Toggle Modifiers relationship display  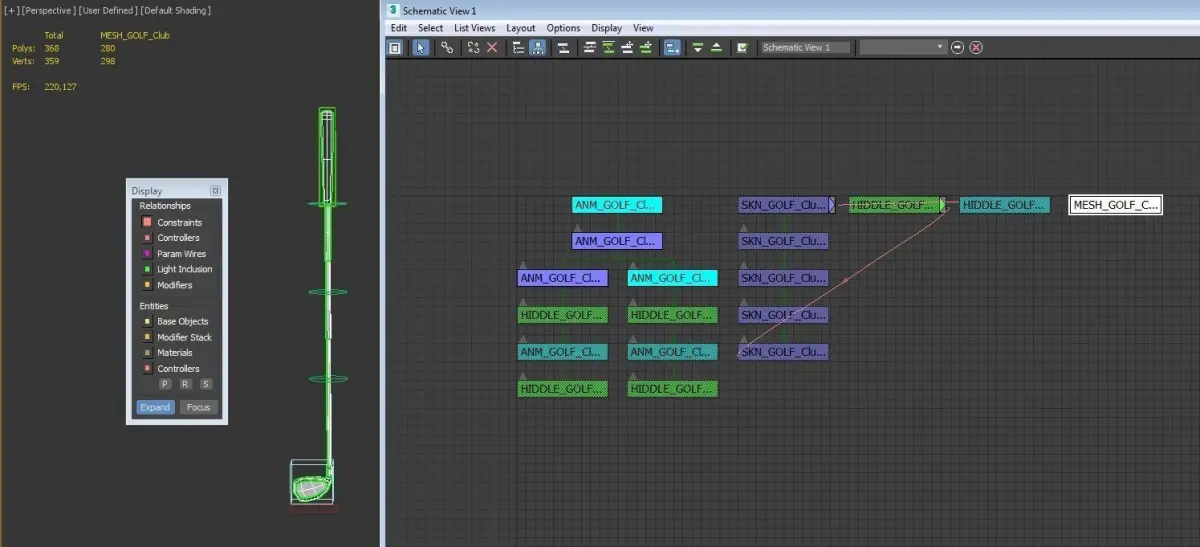click(x=146, y=285)
